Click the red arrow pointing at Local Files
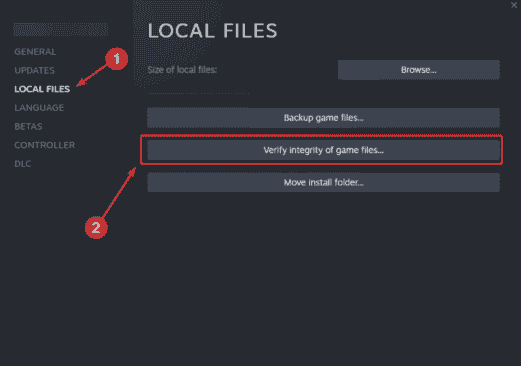 (91, 76)
